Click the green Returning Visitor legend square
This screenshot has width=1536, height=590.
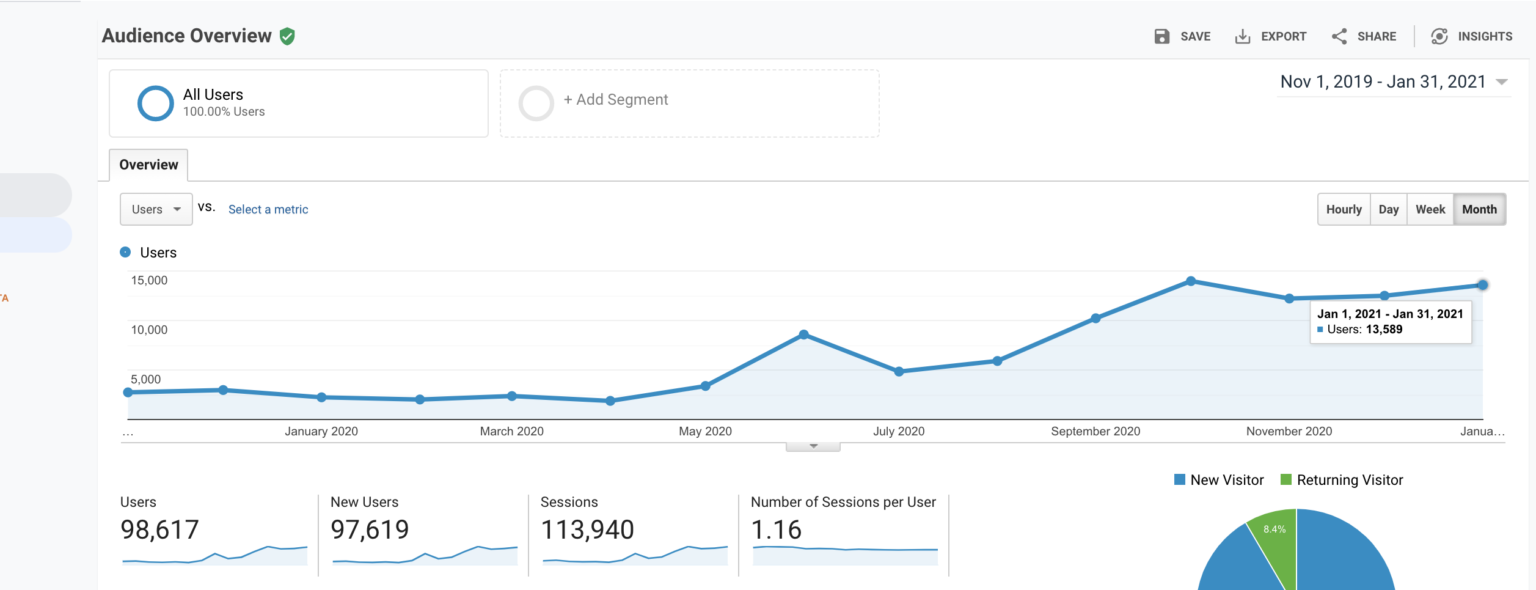pos(1286,480)
